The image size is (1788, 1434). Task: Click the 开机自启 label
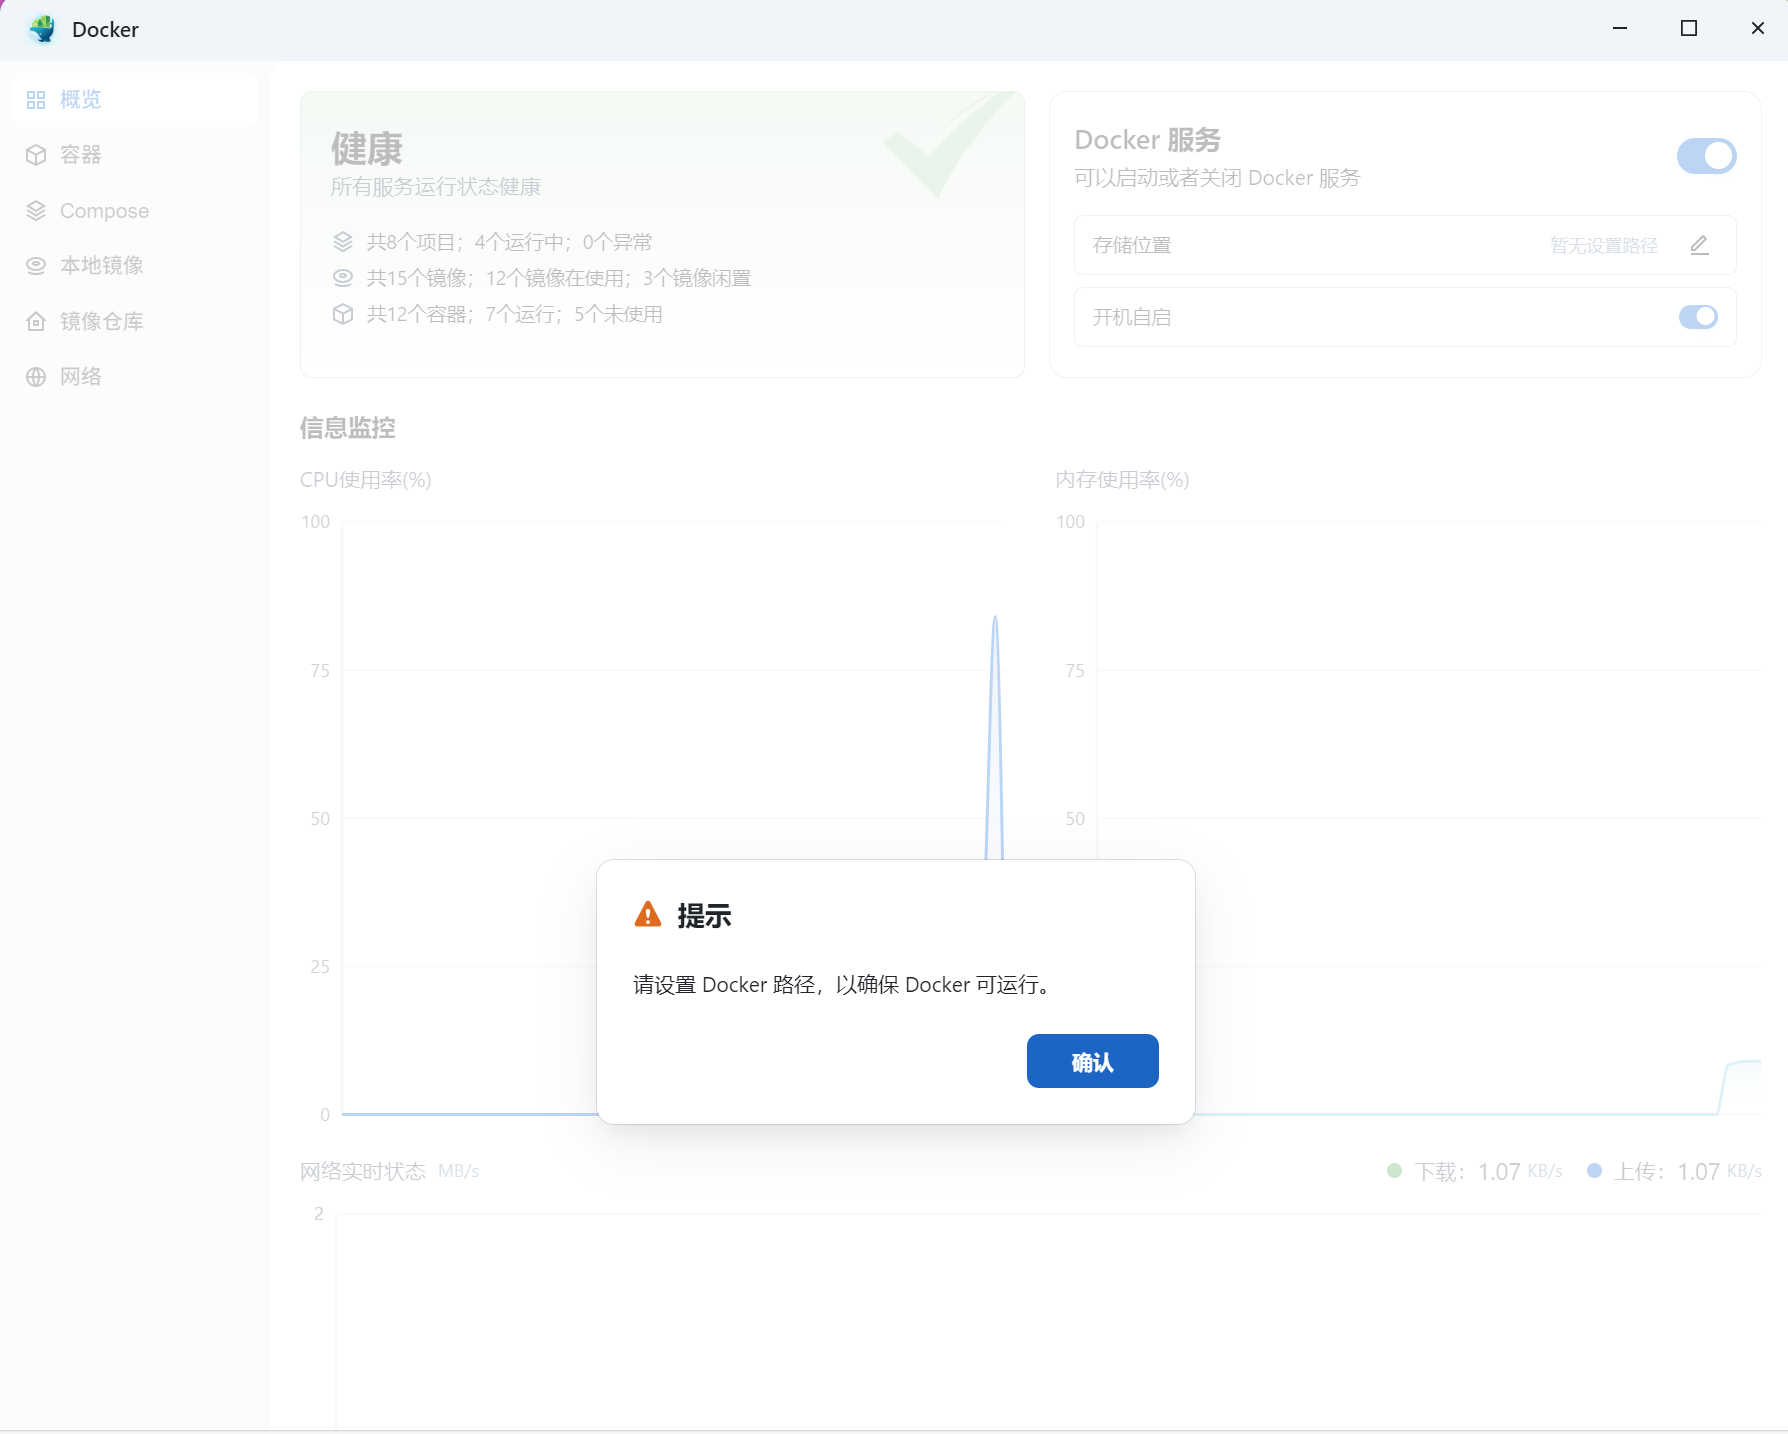pos(1132,317)
